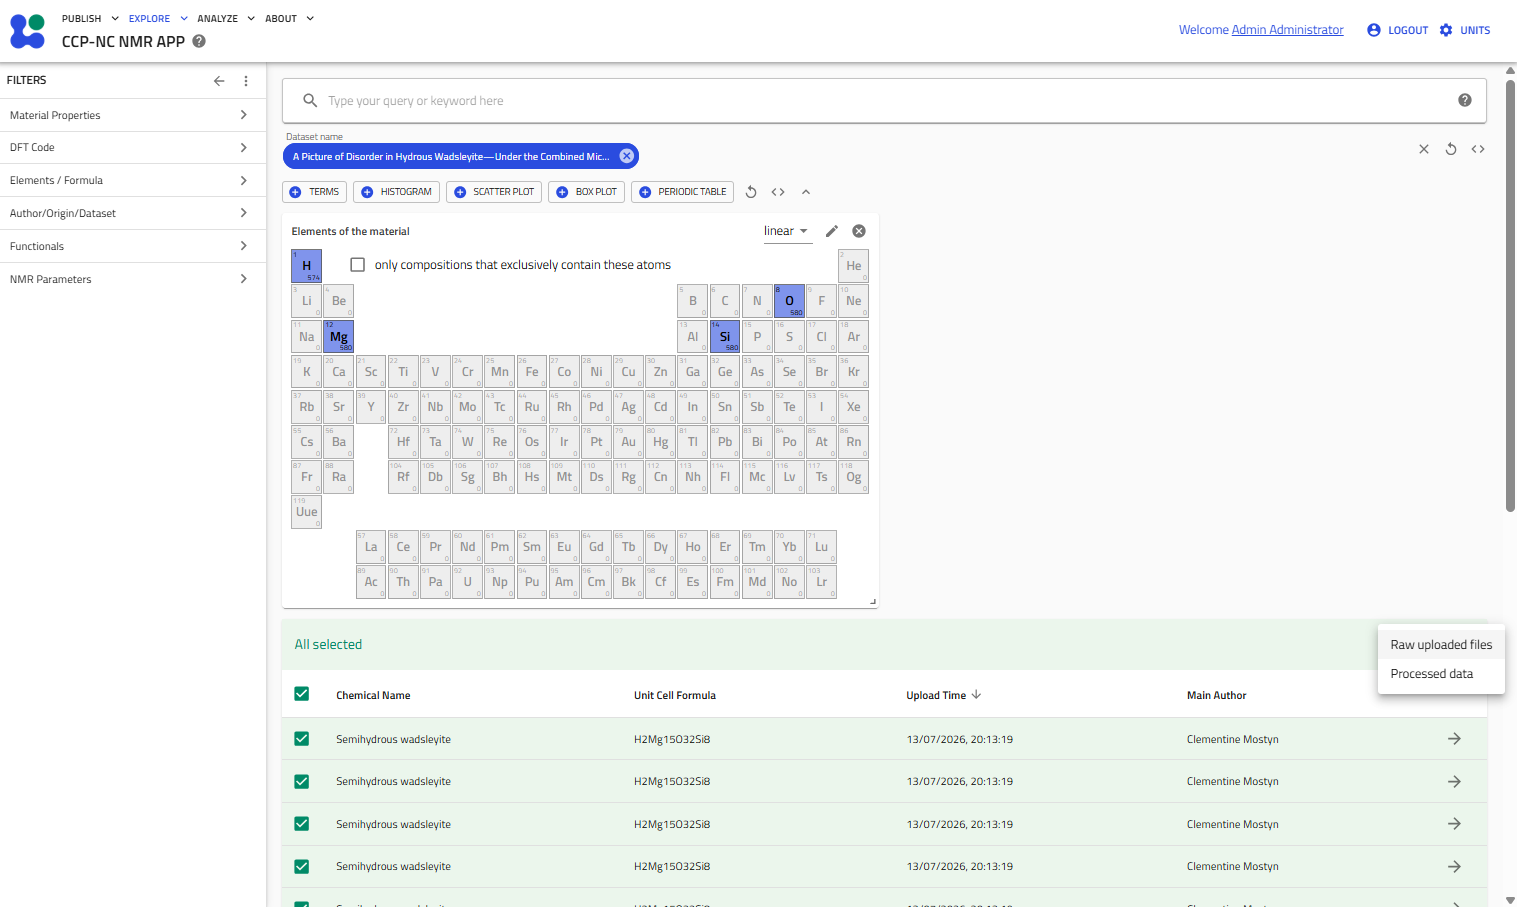
Task: Sort by Unit Cell Formula column header
Action: [x=675, y=695]
